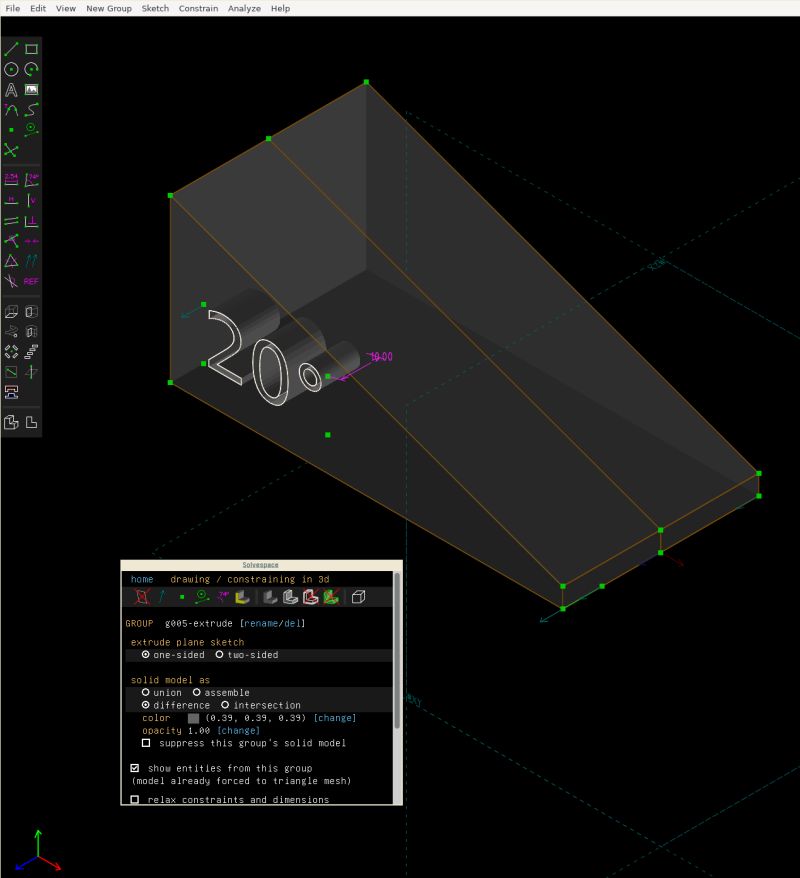Select the Line segment tool
Image resolution: width=800 pixels, height=878 pixels.
(13, 48)
